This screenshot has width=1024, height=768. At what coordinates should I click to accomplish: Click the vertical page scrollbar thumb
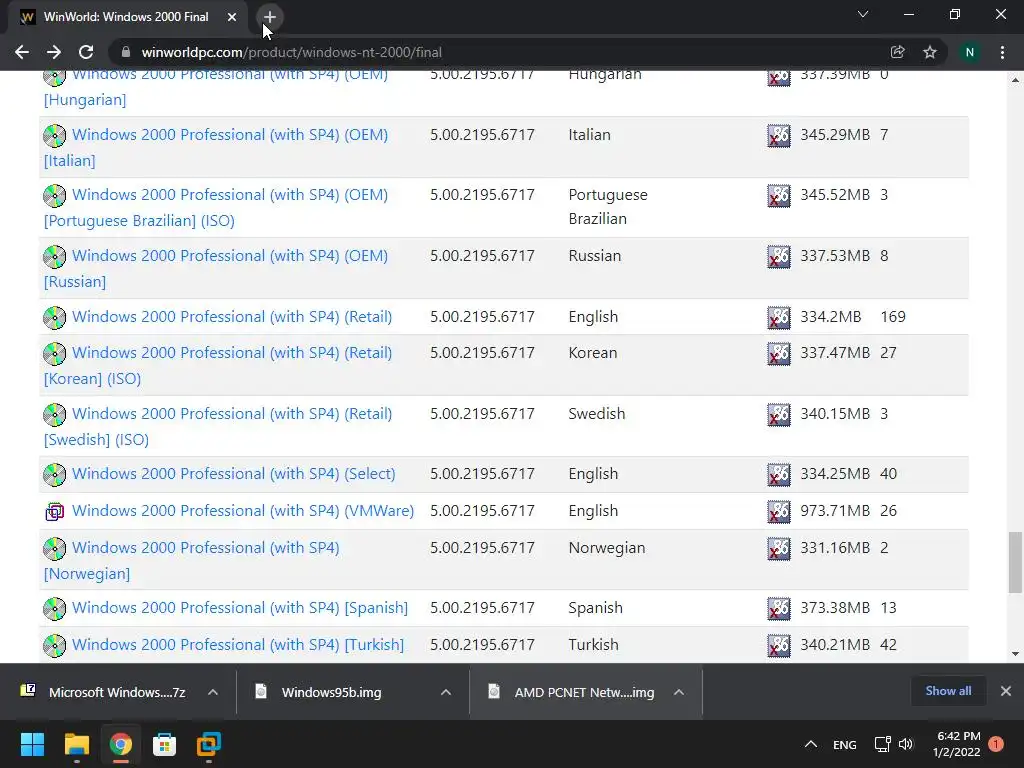(1015, 563)
